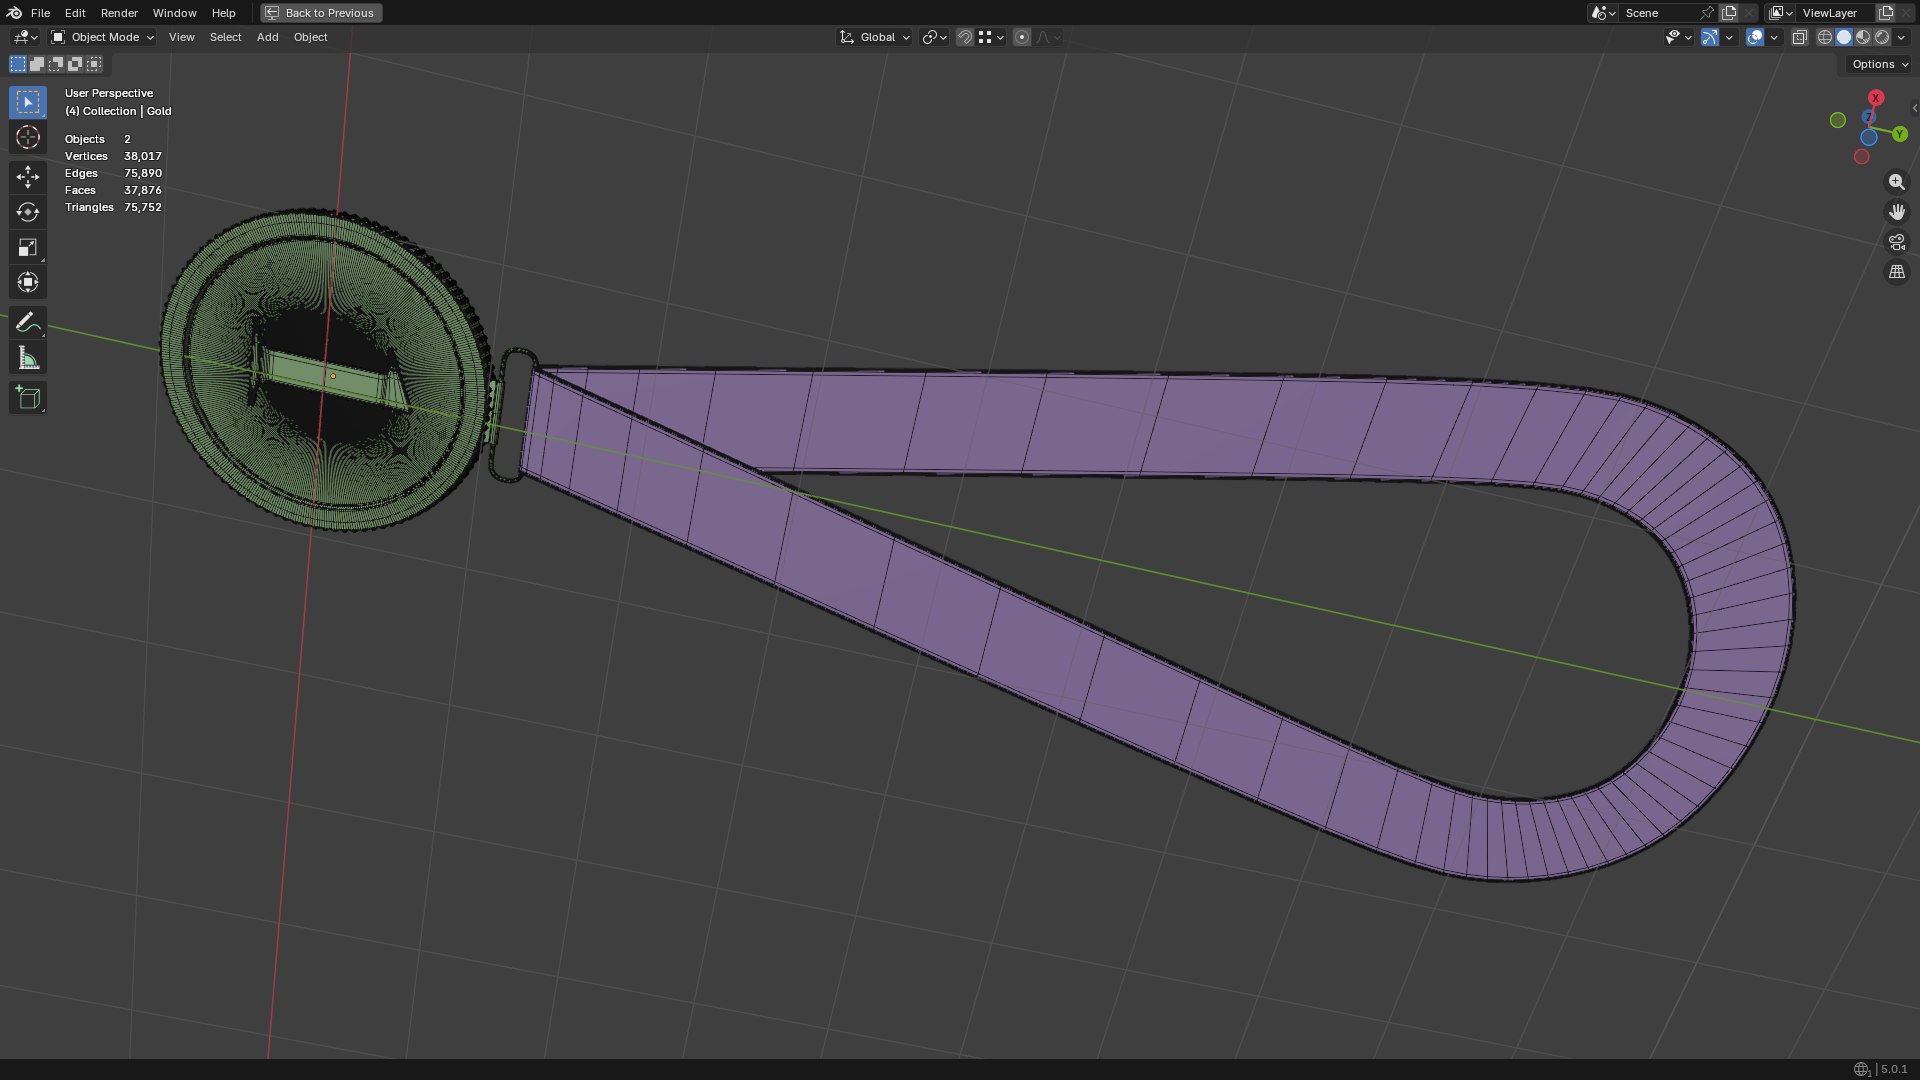This screenshot has height=1080, width=1920.
Task: Toggle X-ray view
Action: coord(1799,37)
